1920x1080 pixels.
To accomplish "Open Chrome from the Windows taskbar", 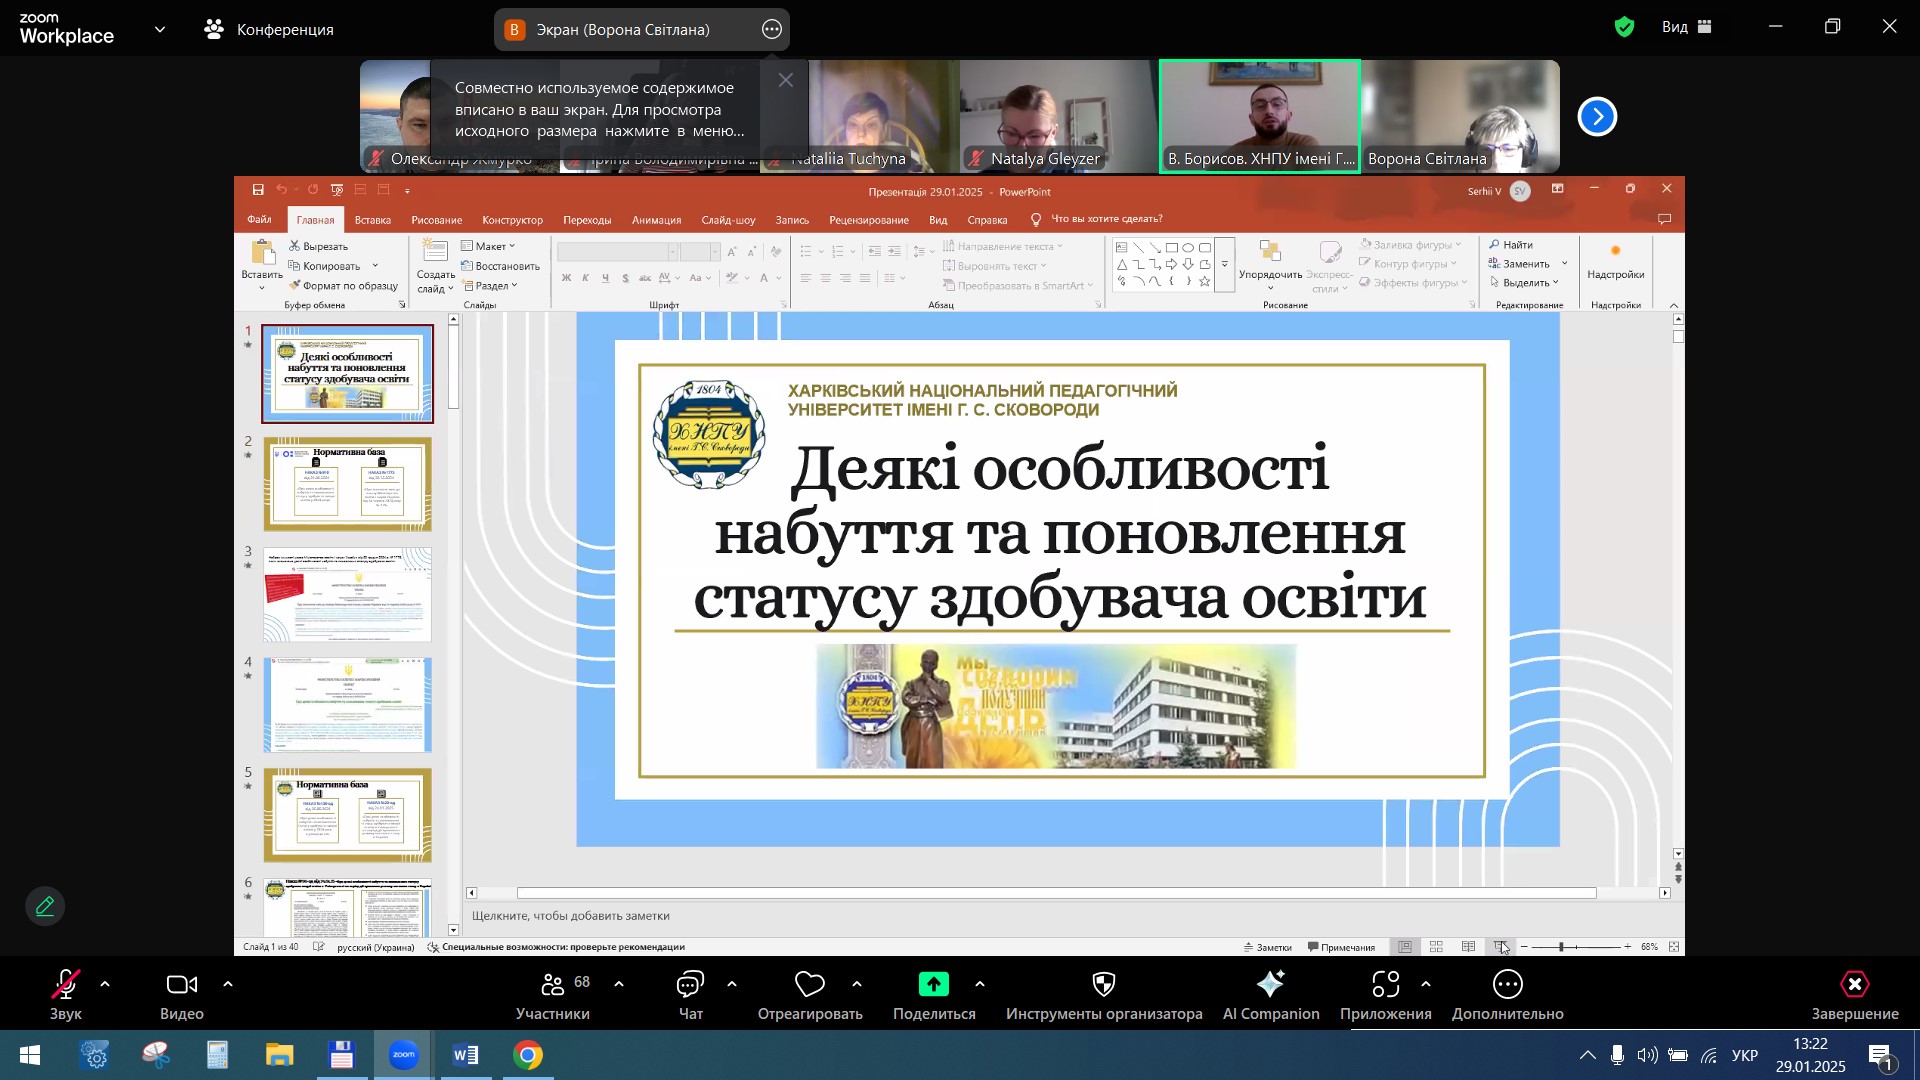I will tap(528, 1056).
